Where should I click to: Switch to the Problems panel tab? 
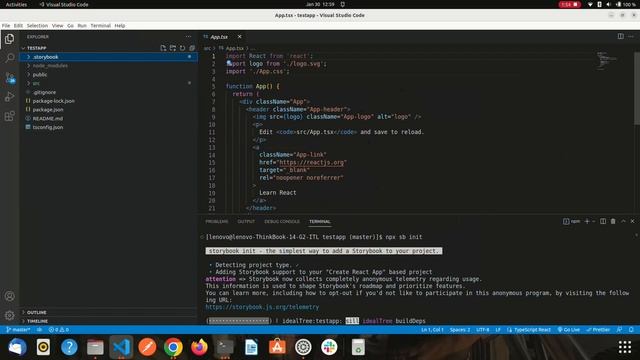tap(217, 222)
